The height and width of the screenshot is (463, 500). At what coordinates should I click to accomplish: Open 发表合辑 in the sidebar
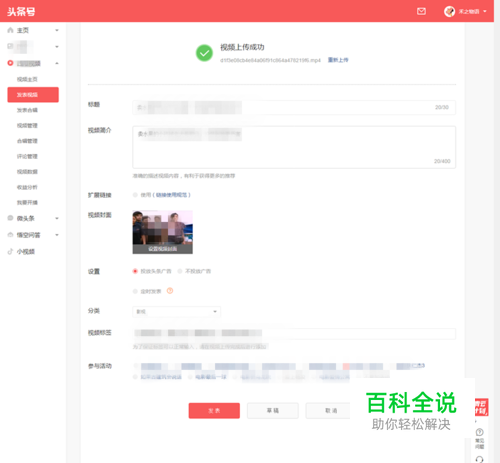[27, 110]
